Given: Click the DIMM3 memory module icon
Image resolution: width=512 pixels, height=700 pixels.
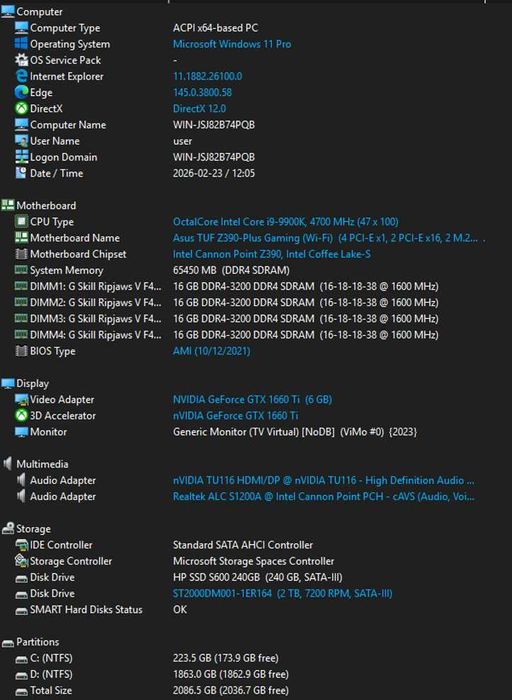Looking at the screenshot, I should pos(21,318).
